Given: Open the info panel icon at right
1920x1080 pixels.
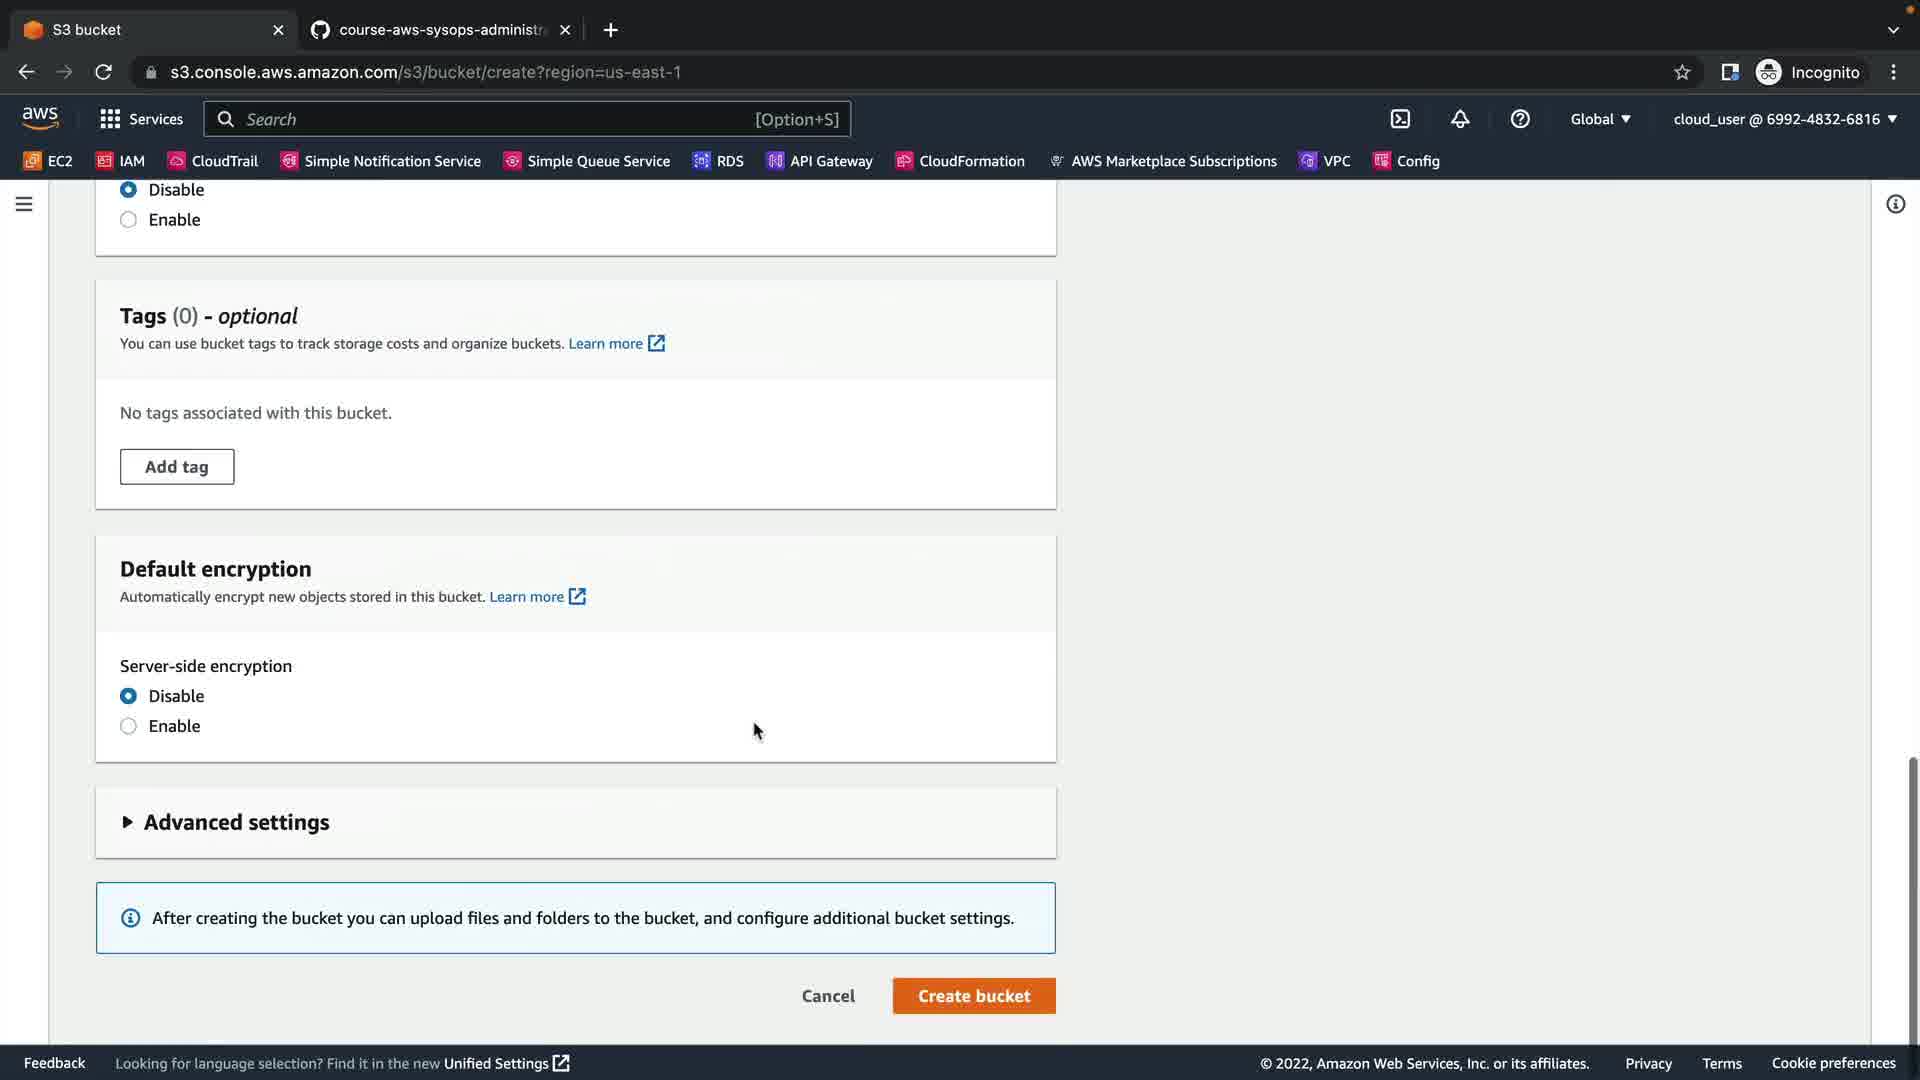Looking at the screenshot, I should coord(1895,204).
